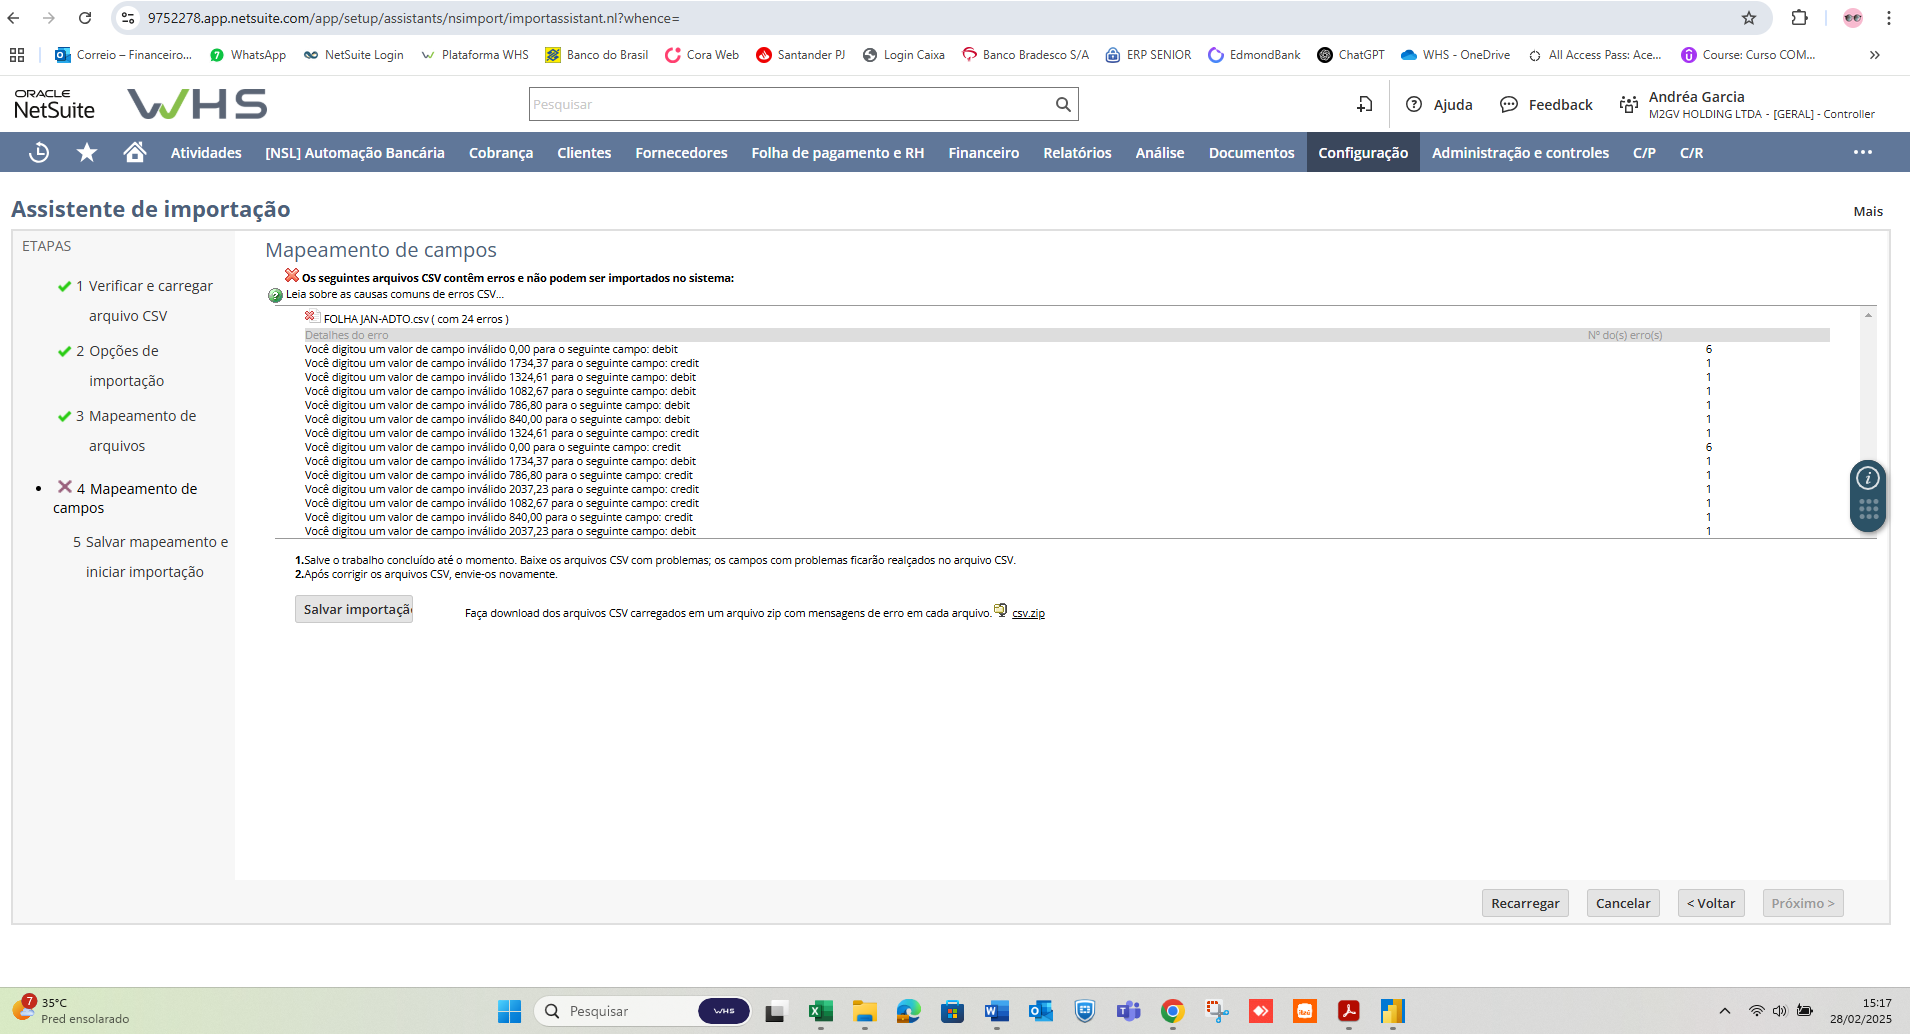Click the NetSuite Pesquisar search field
The height and width of the screenshot is (1034, 1910).
click(790, 104)
